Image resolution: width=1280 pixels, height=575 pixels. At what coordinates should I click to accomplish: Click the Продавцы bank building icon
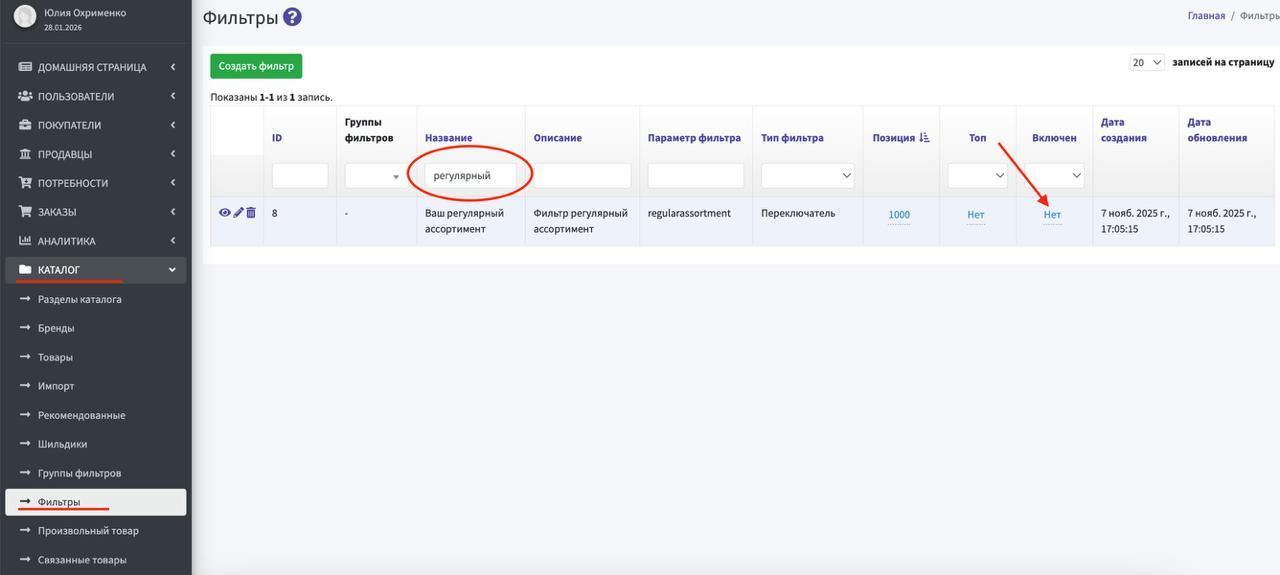(25, 154)
